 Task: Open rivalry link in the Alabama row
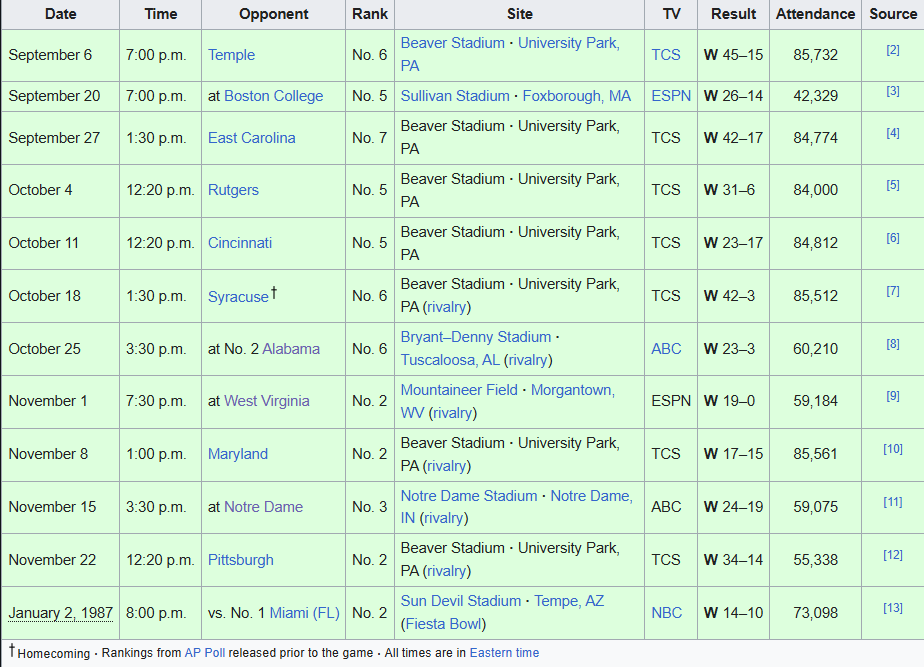[x=528, y=360]
